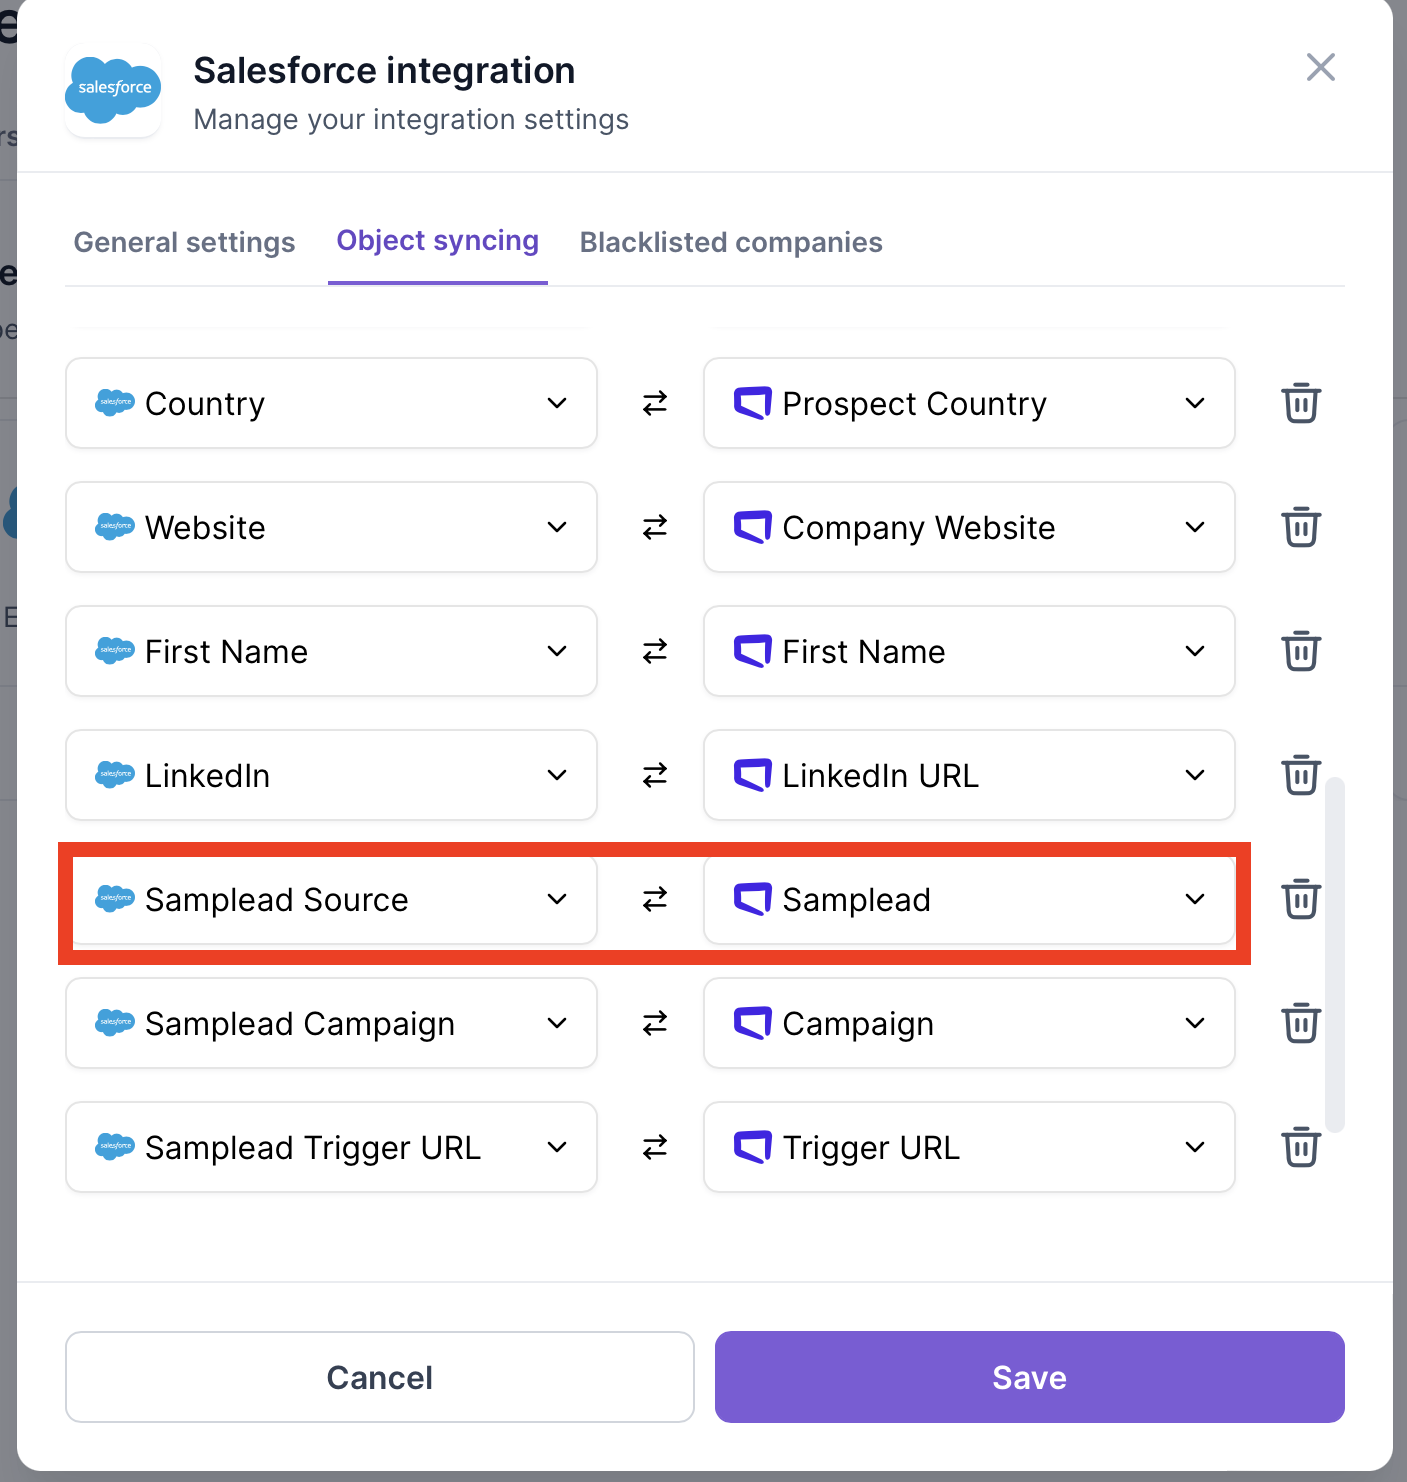Screen dimensions: 1407x1482
Task: Save the integration settings
Action: [x=1029, y=1377]
